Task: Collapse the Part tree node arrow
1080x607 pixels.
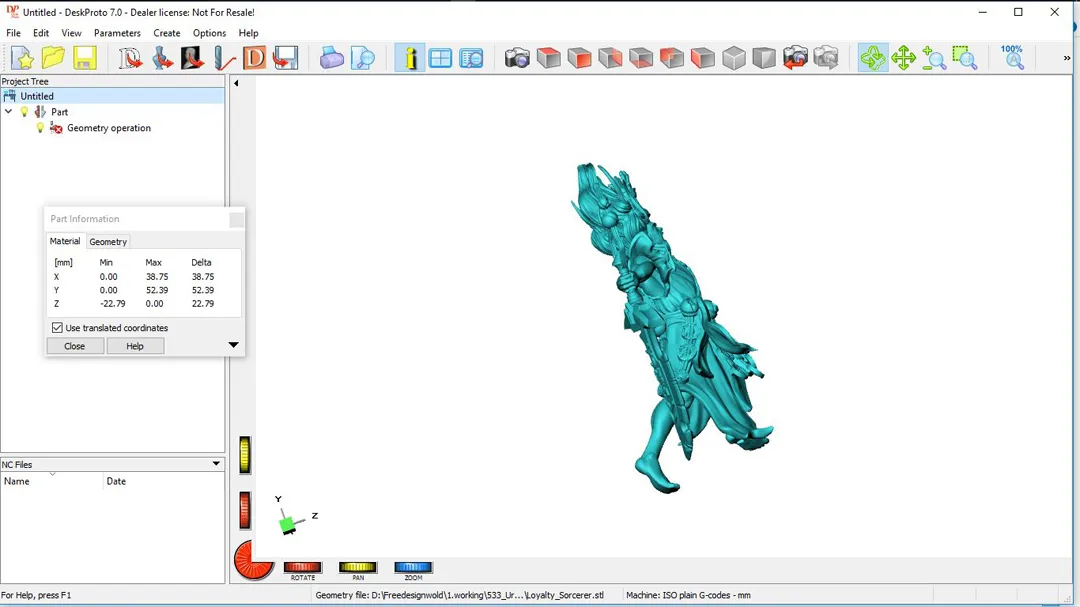Action: click(x=9, y=112)
